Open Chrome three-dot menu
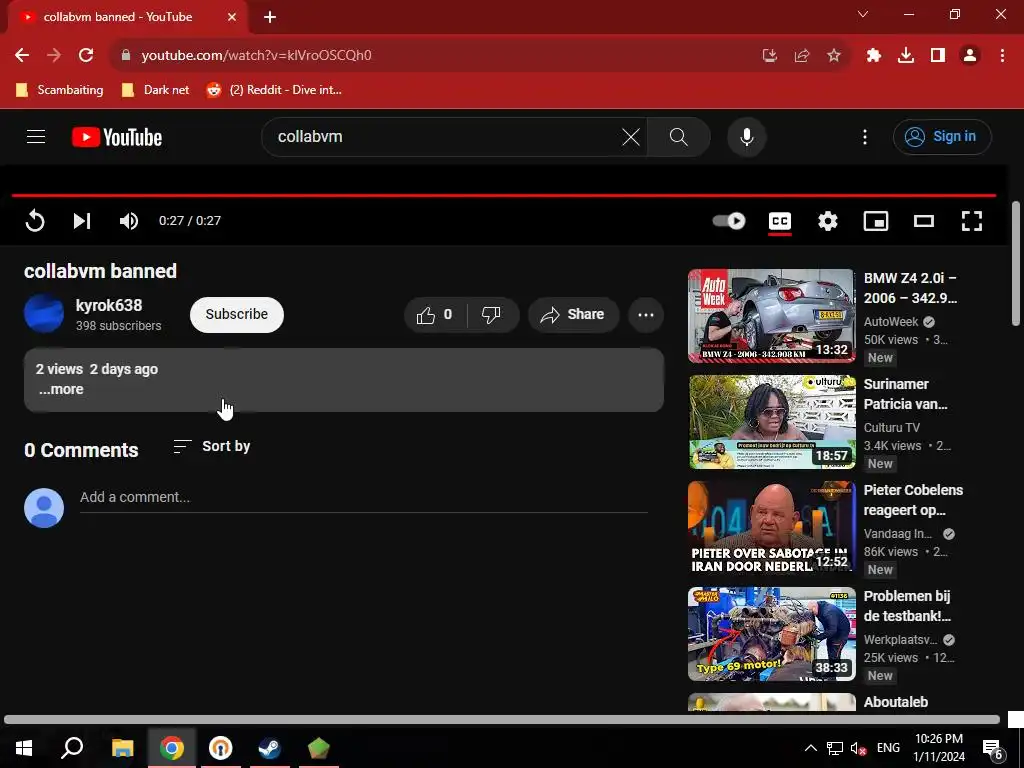This screenshot has height=768, width=1024. 1002,56
